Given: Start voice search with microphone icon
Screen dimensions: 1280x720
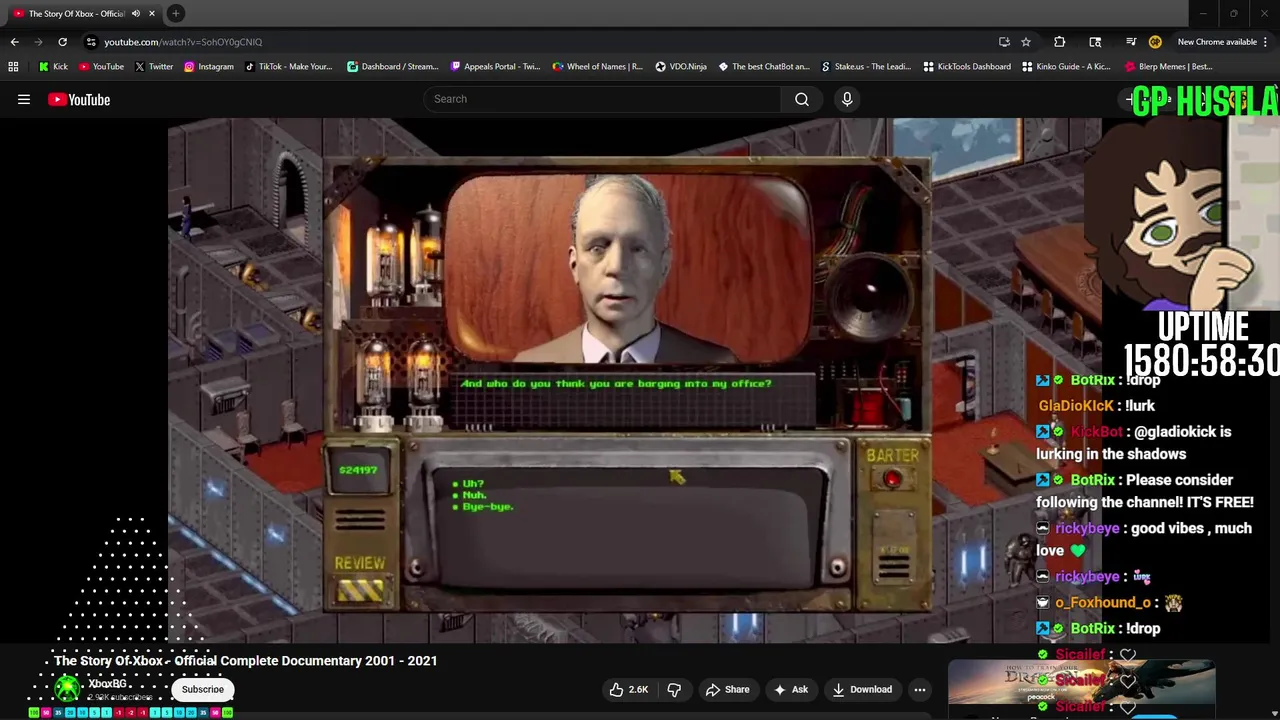Looking at the screenshot, I should click(847, 99).
